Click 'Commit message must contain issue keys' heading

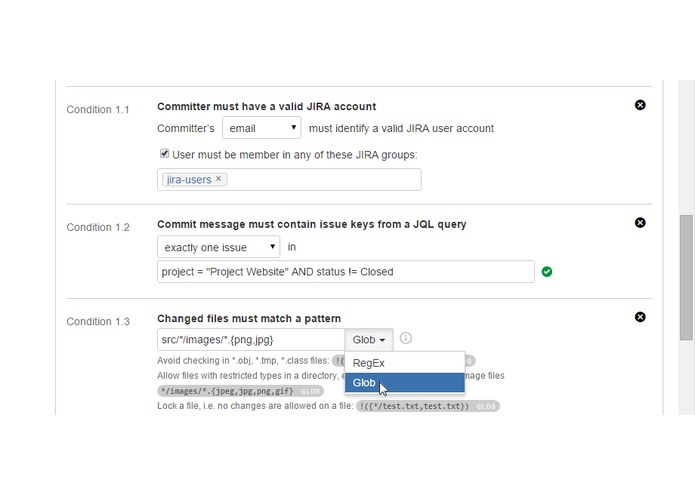pos(312,224)
